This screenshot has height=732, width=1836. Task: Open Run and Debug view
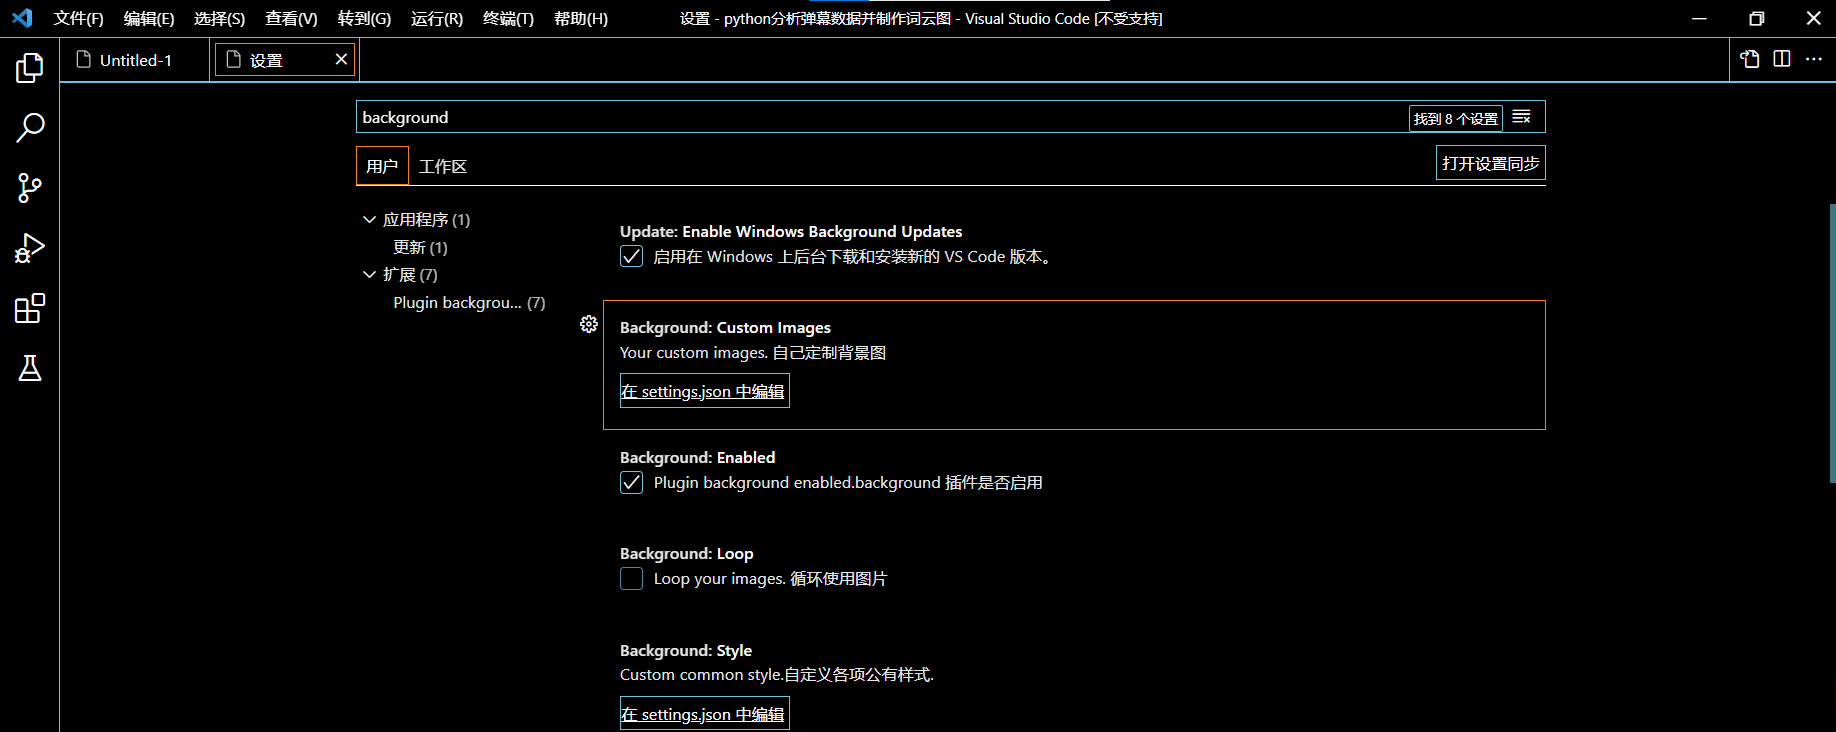tap(30, 248)
